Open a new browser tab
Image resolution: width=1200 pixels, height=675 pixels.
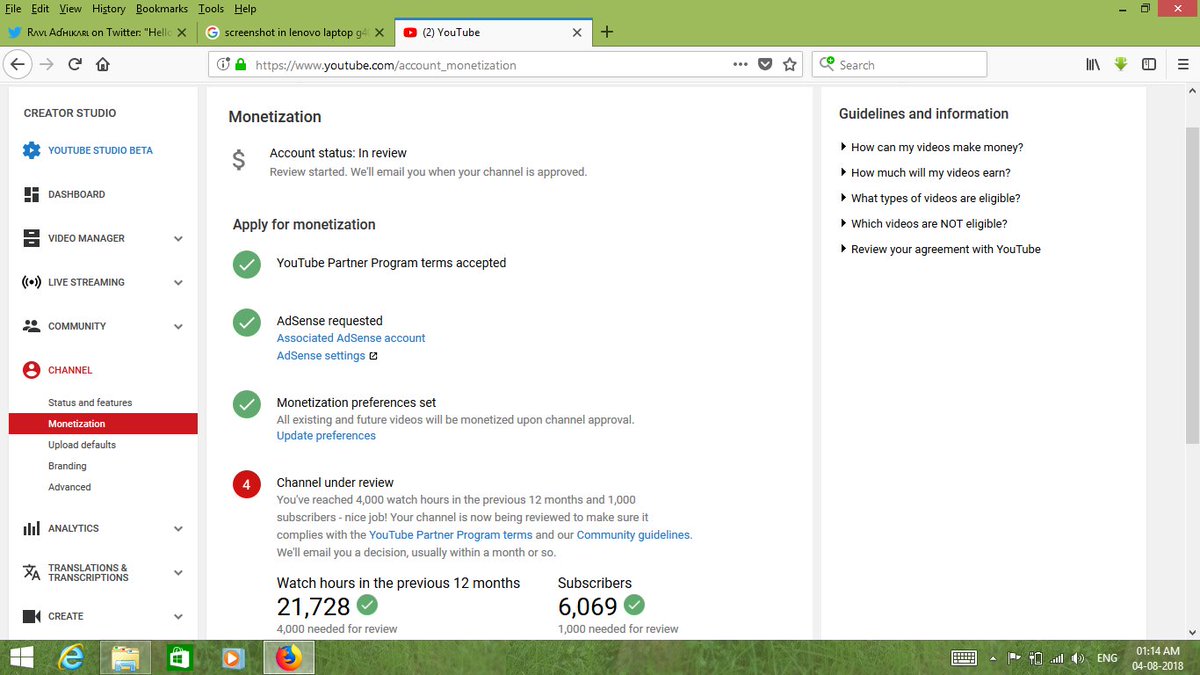pos(606,32)
